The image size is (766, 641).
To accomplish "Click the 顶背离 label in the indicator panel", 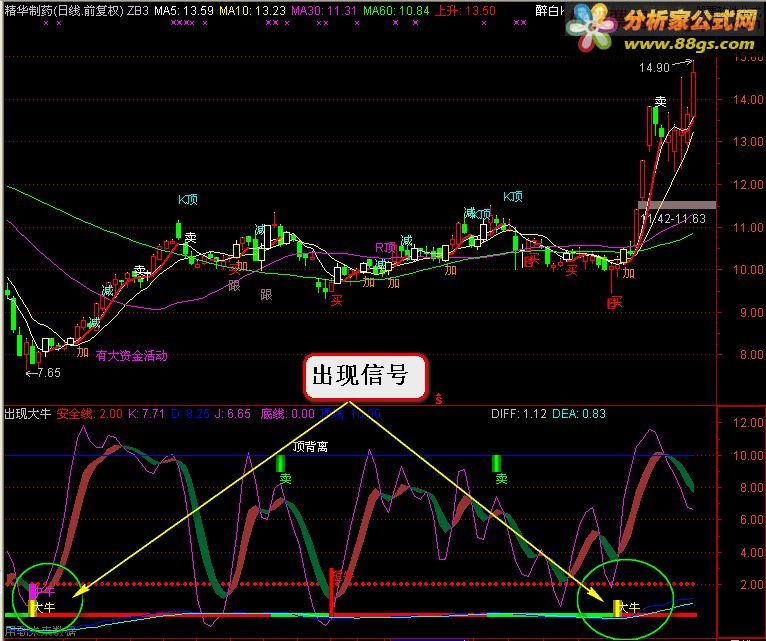I will tap(310, 447).
